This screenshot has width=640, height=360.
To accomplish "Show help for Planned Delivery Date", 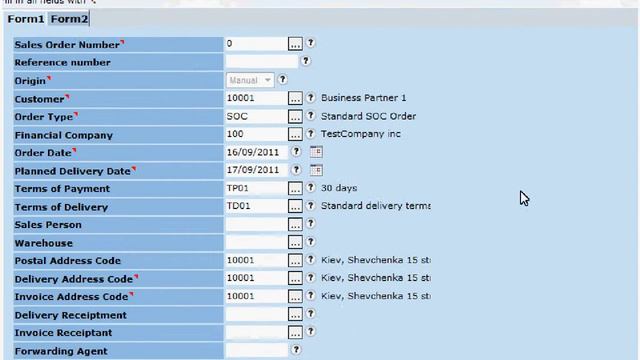I will 296,169.
